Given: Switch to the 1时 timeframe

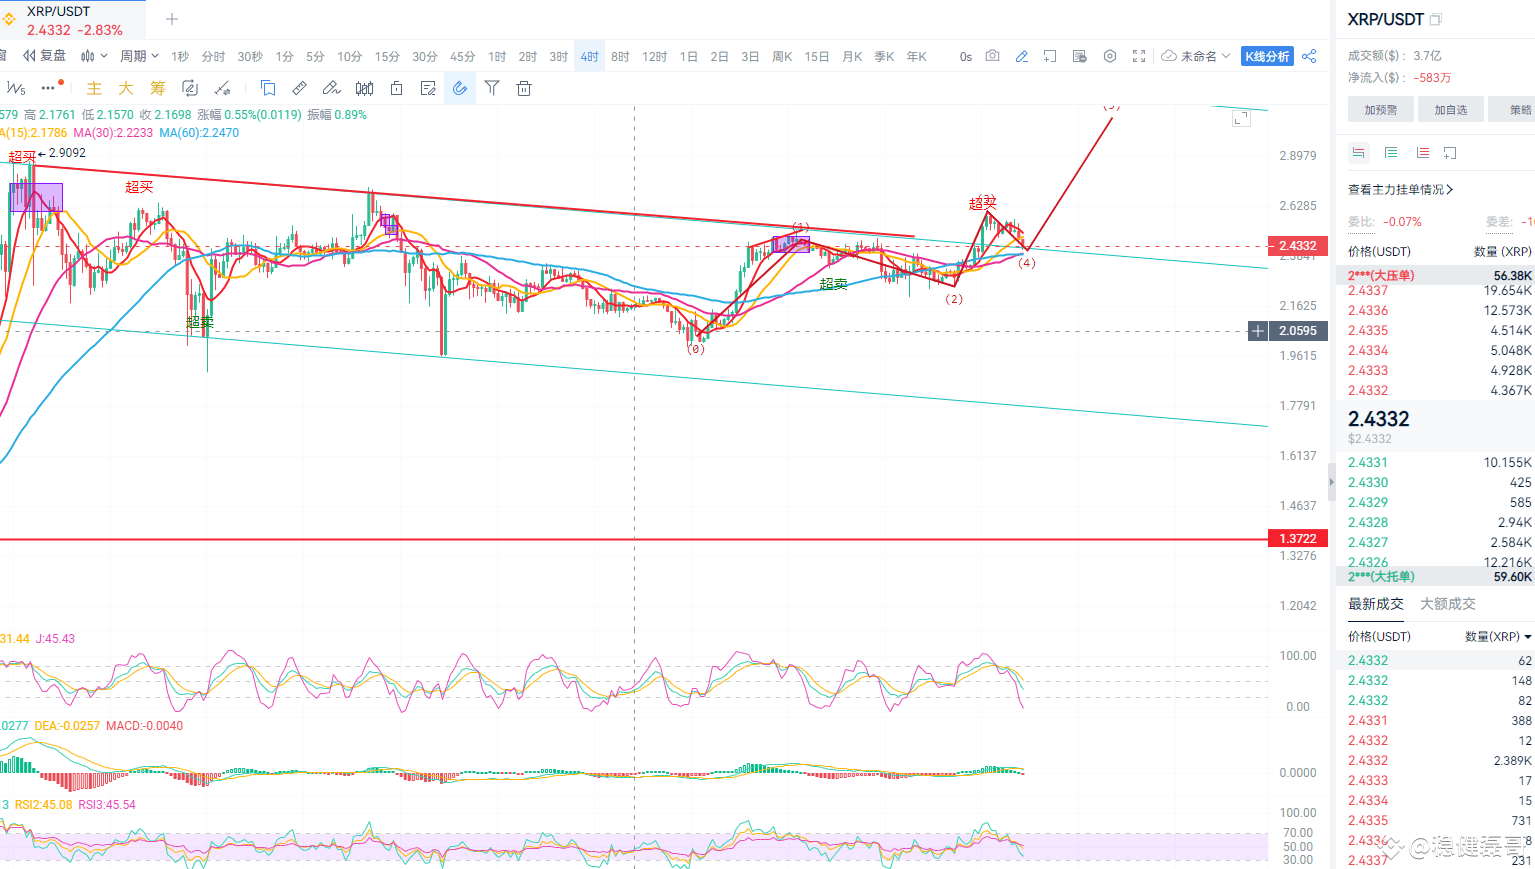Looking at the screenshot, I should tap(497, 57).
